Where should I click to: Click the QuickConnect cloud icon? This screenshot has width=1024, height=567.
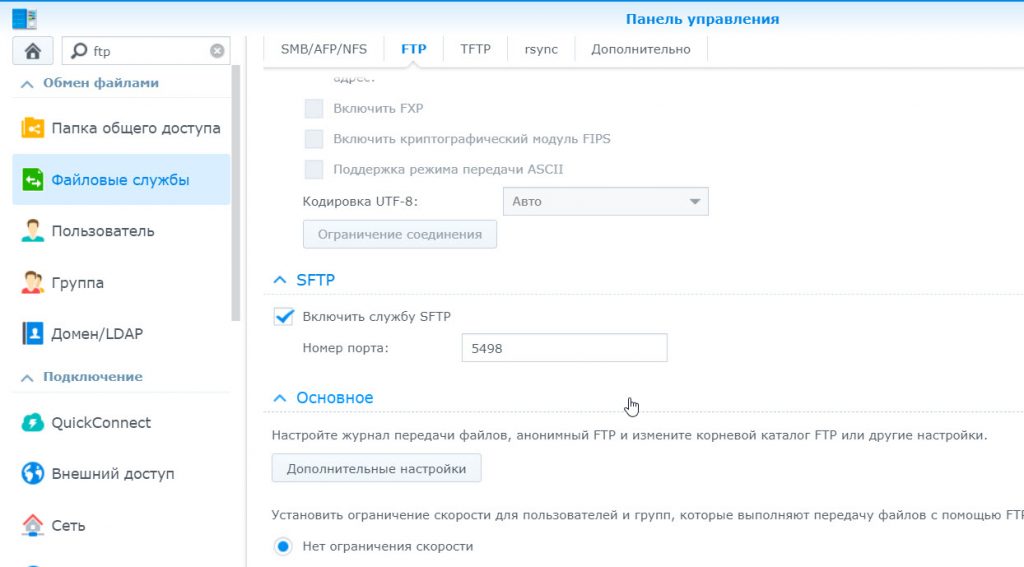pos(32,422)
